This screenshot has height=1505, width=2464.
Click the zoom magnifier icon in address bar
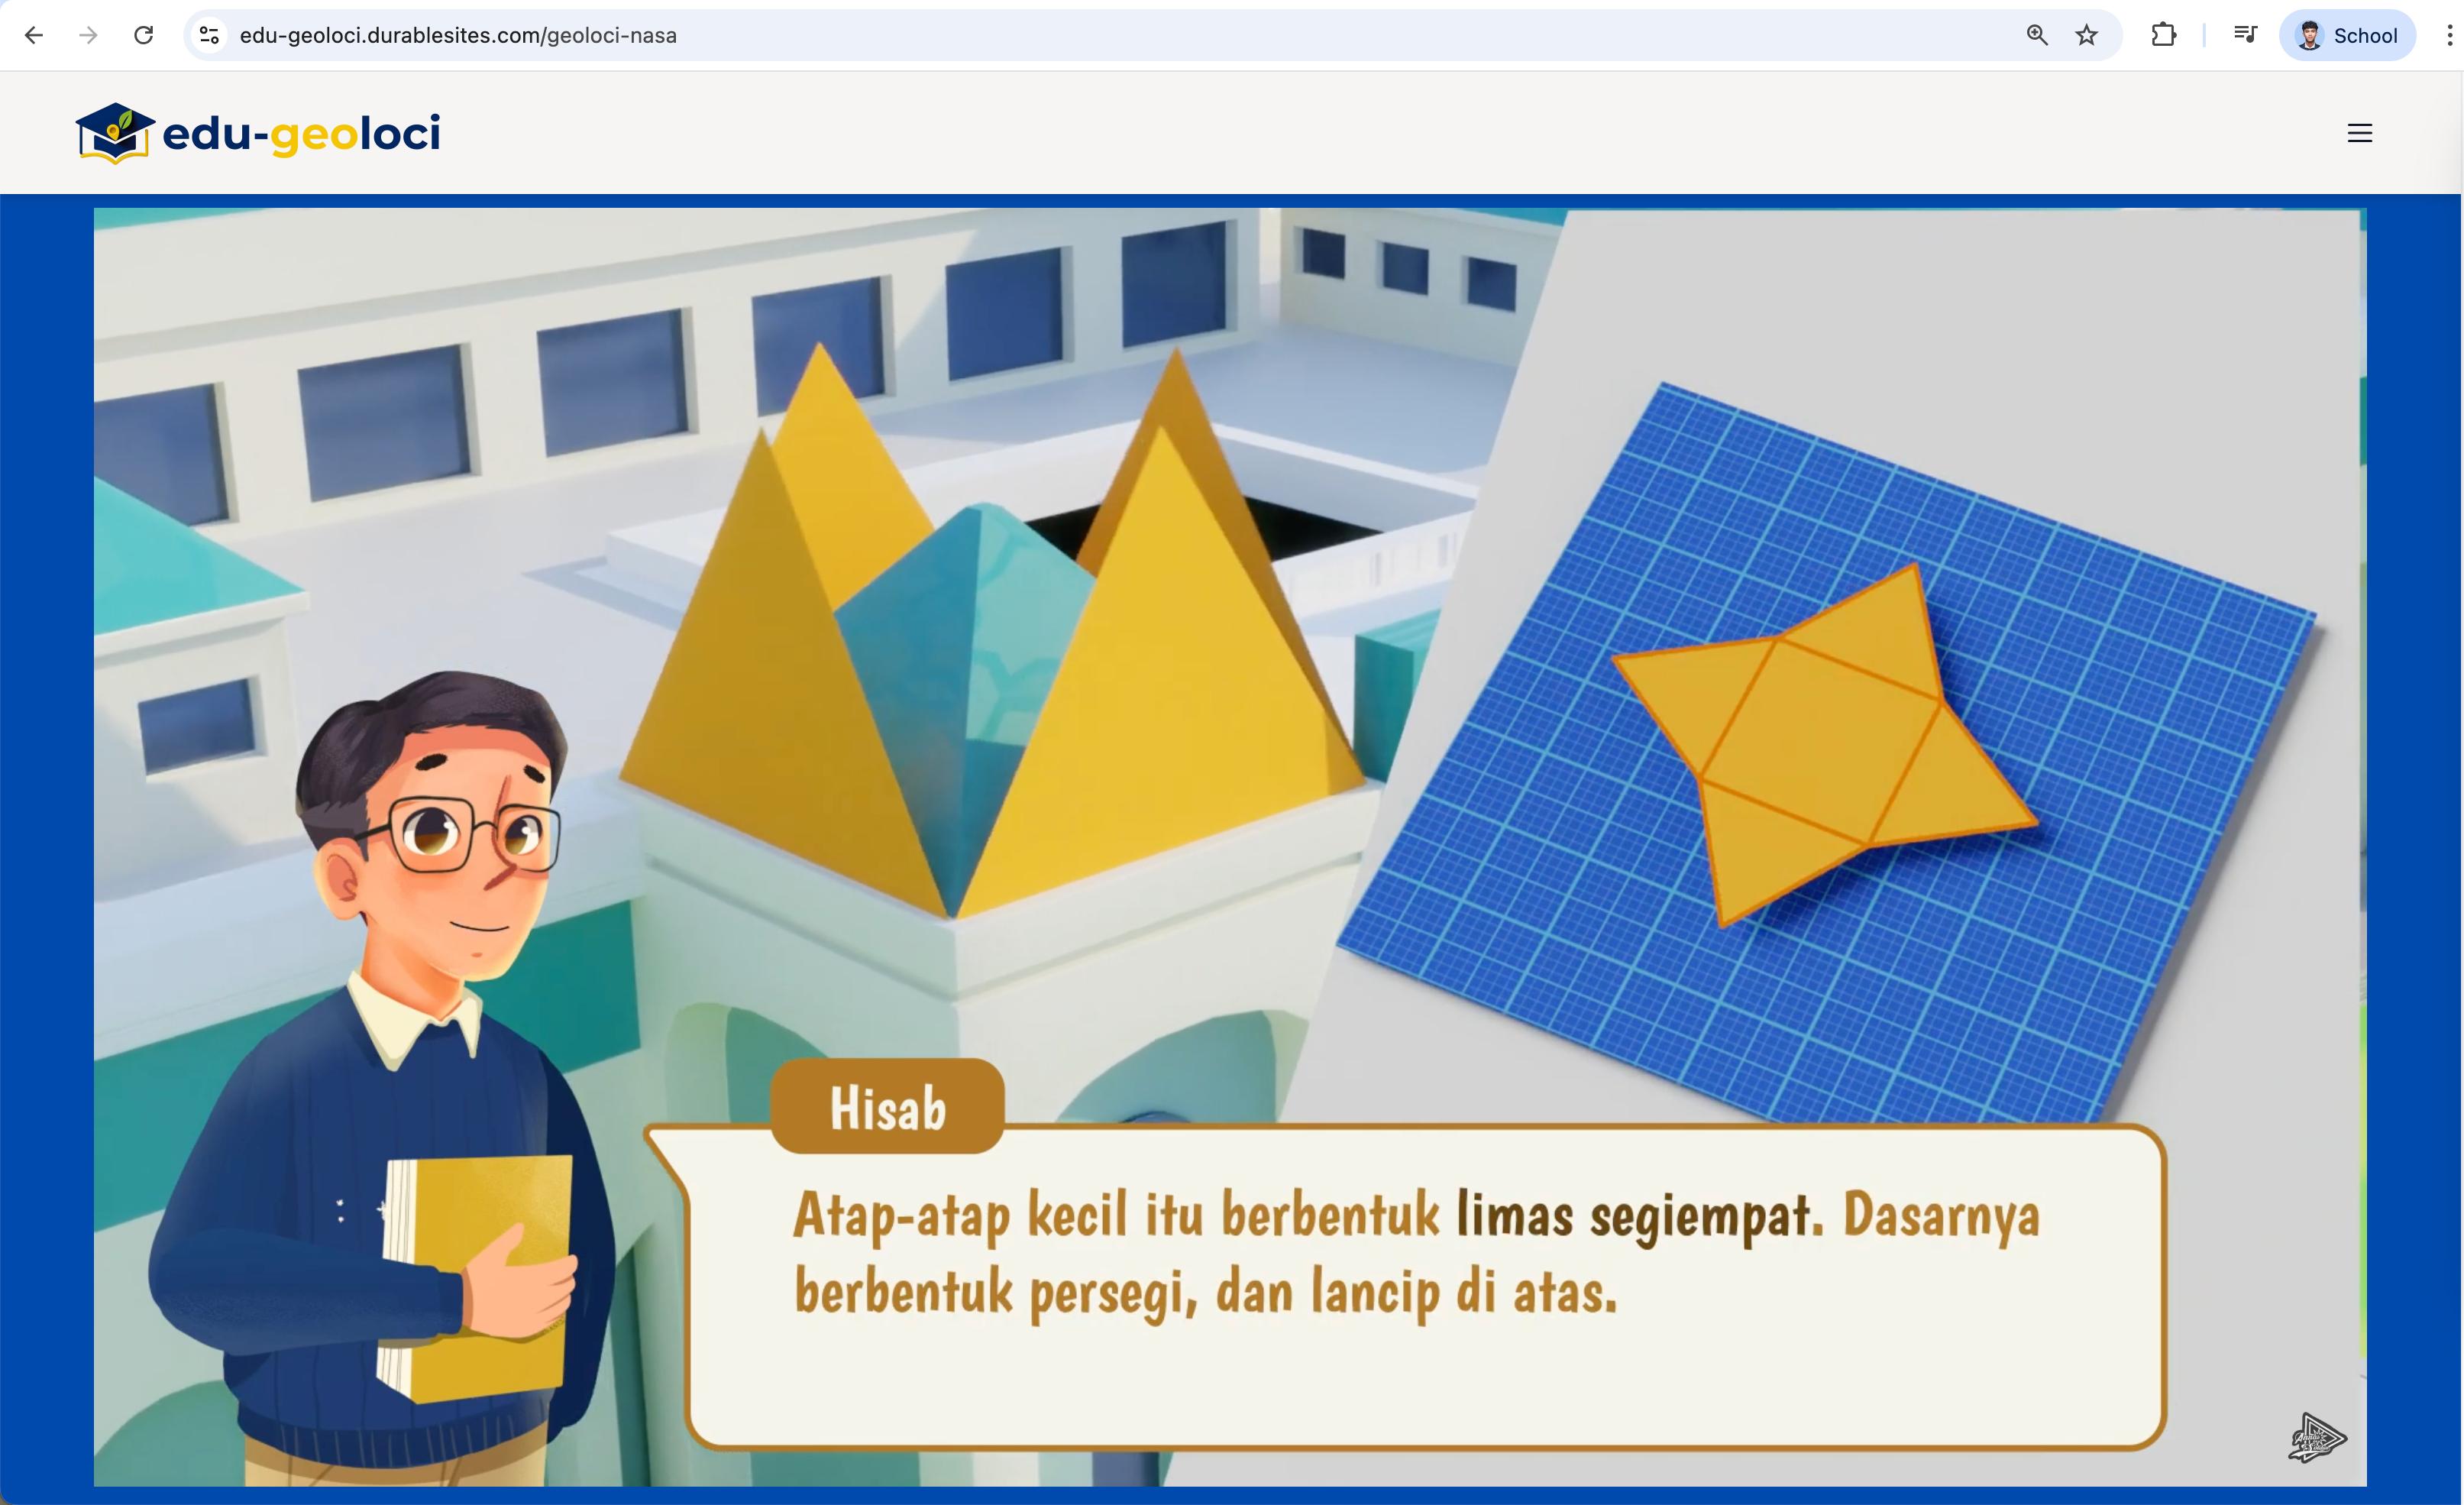(x=2037, y=36)
